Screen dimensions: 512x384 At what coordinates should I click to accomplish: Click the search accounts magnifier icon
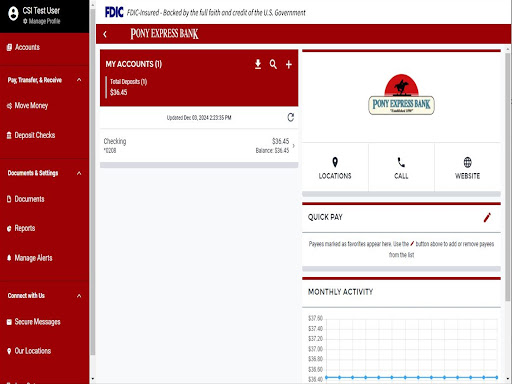[x=273, y=64]
